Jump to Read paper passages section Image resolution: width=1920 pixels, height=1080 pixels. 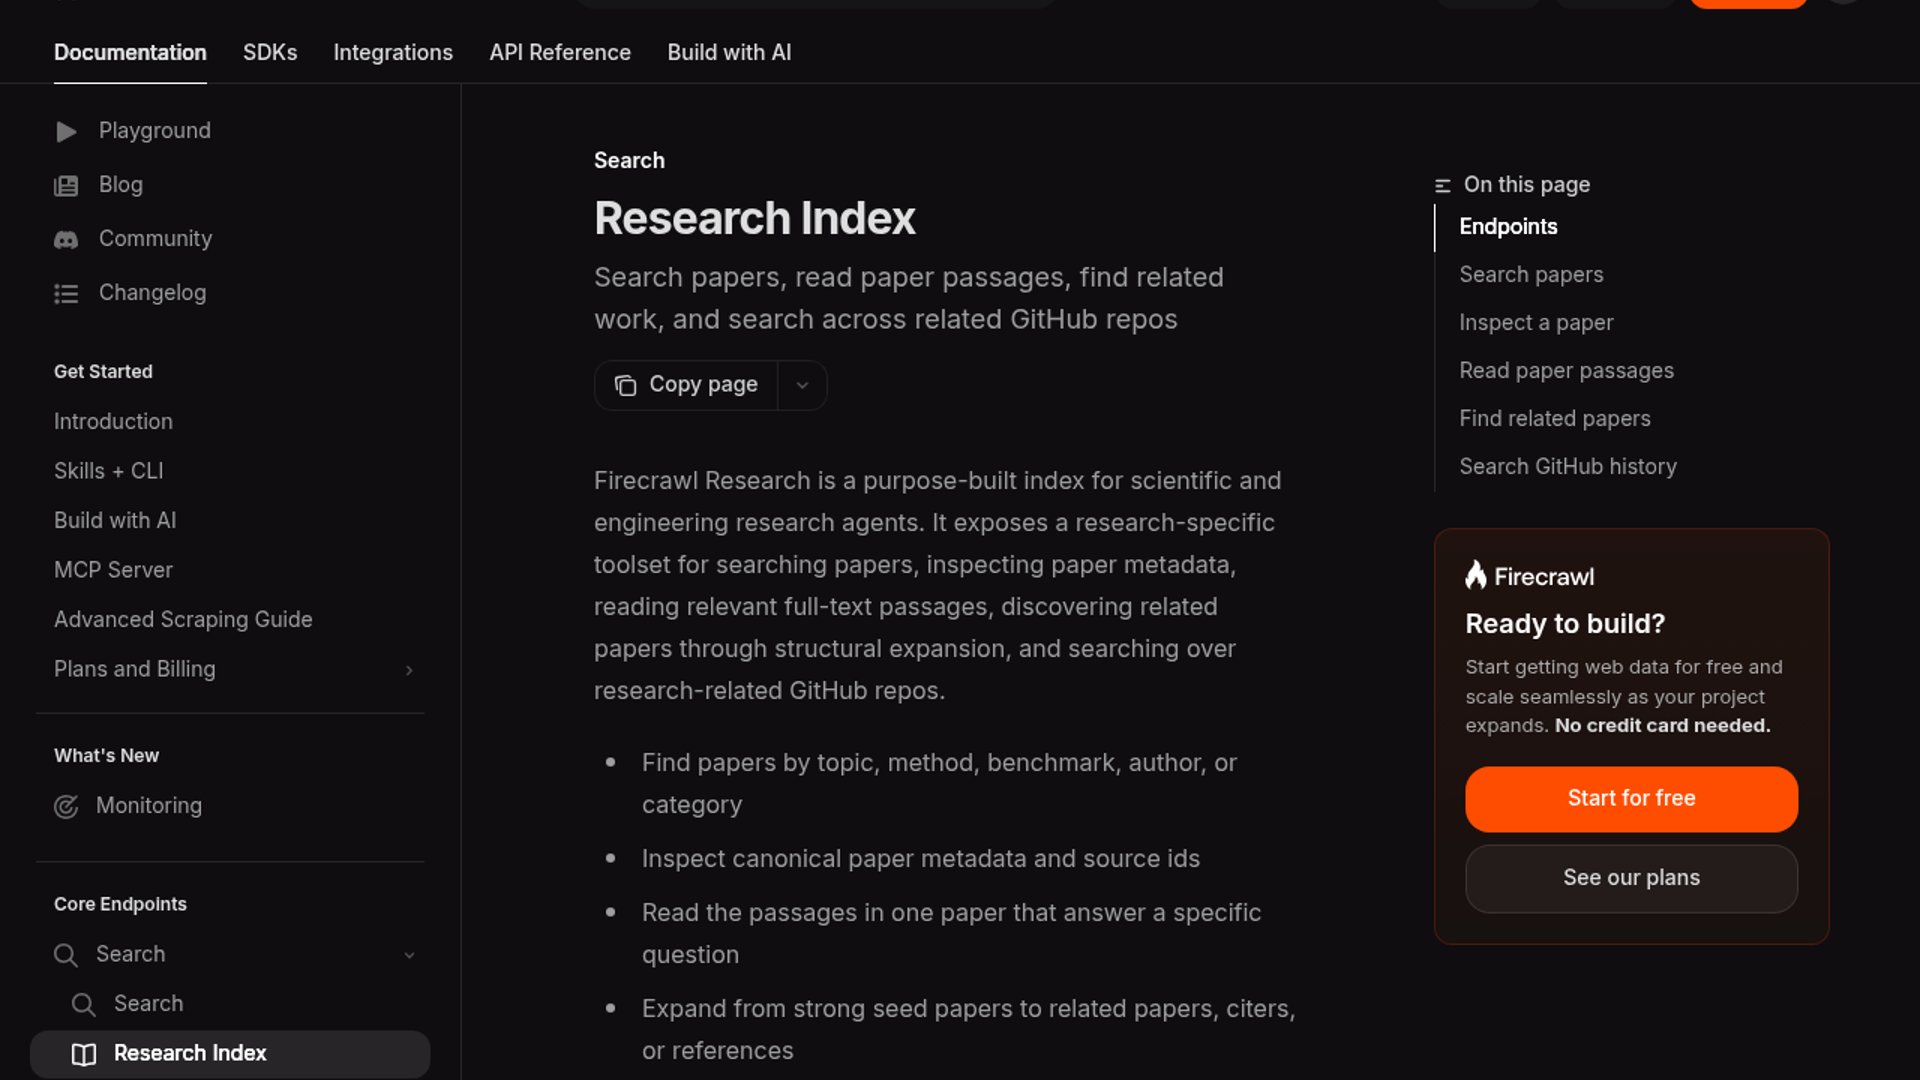pos(1566,371)
